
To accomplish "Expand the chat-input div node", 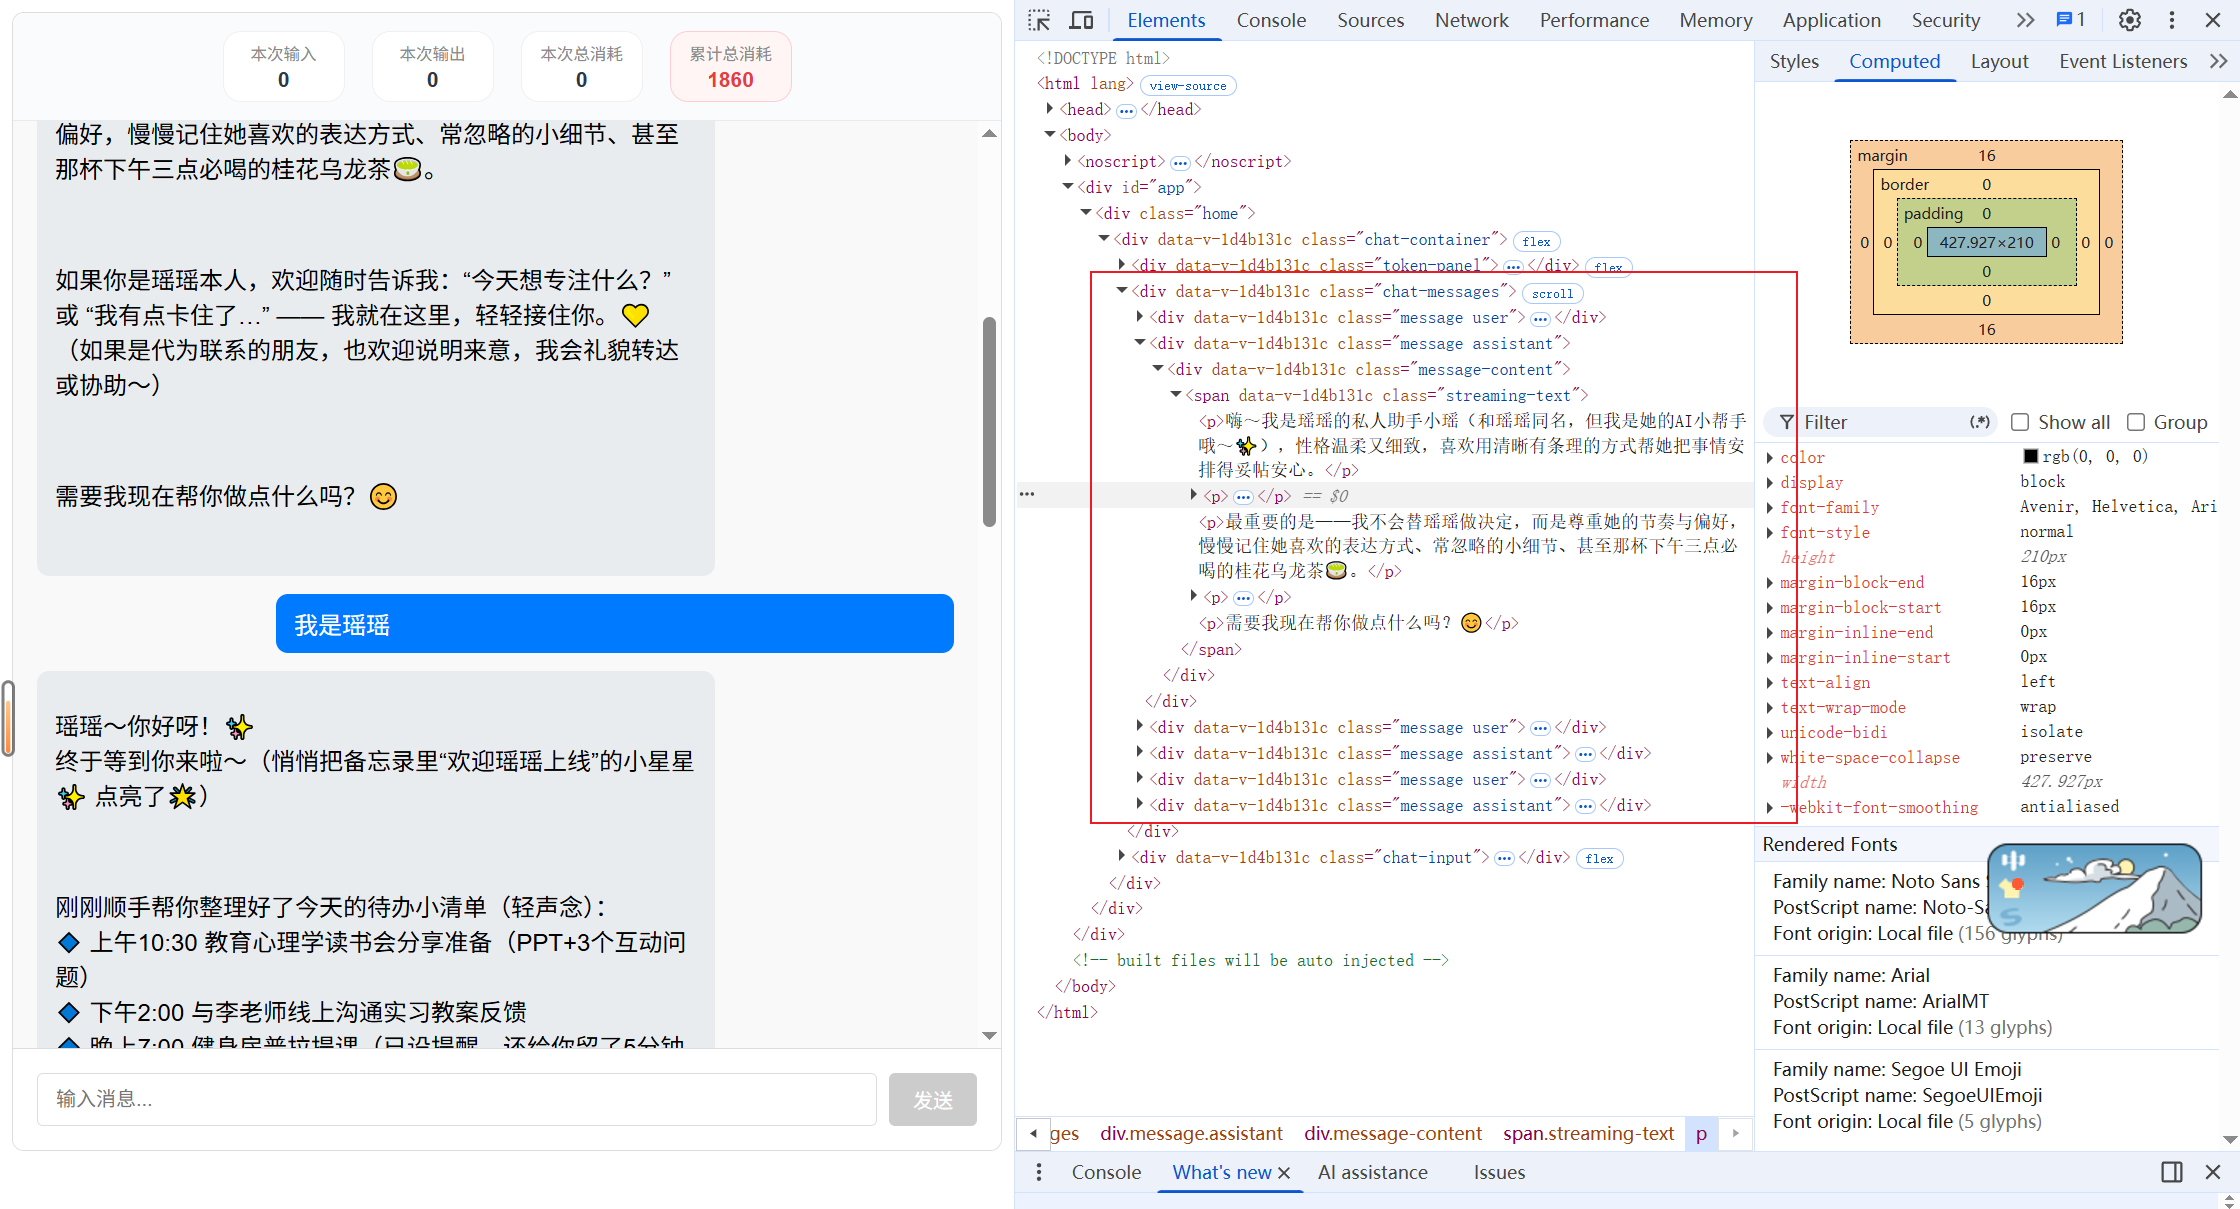I will point(1122,856).
